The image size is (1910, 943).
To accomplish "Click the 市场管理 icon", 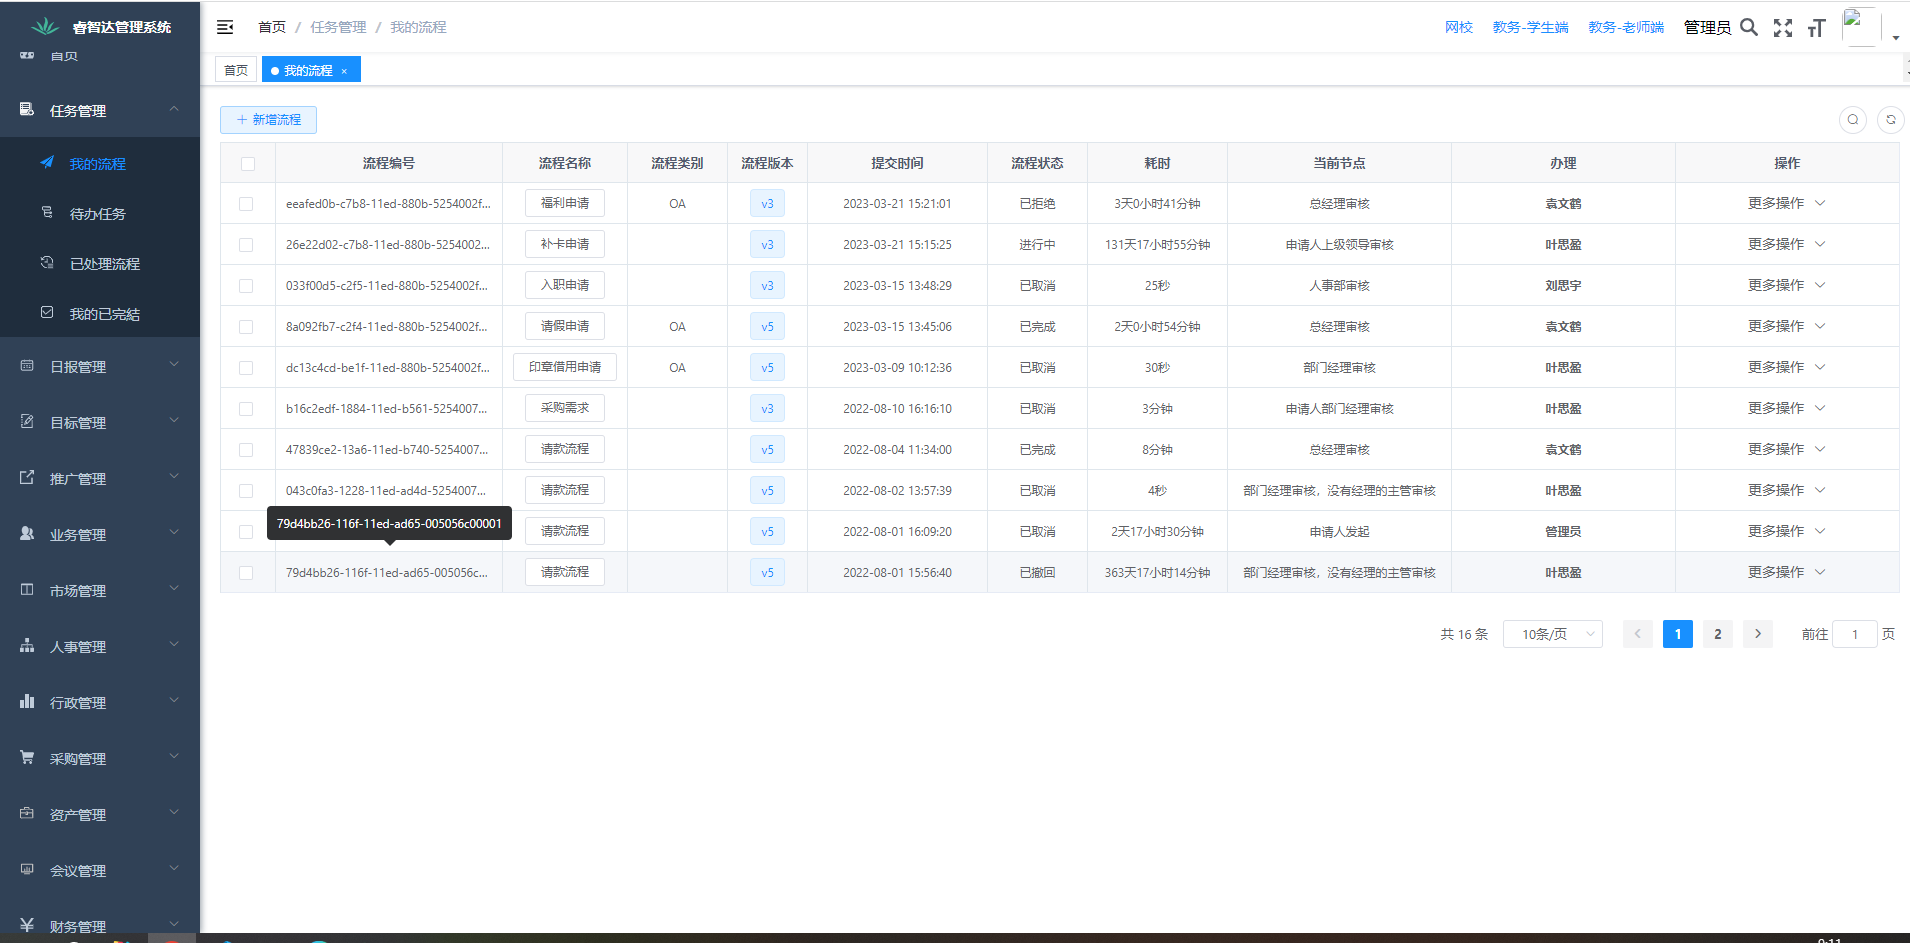I will (27, 589).
